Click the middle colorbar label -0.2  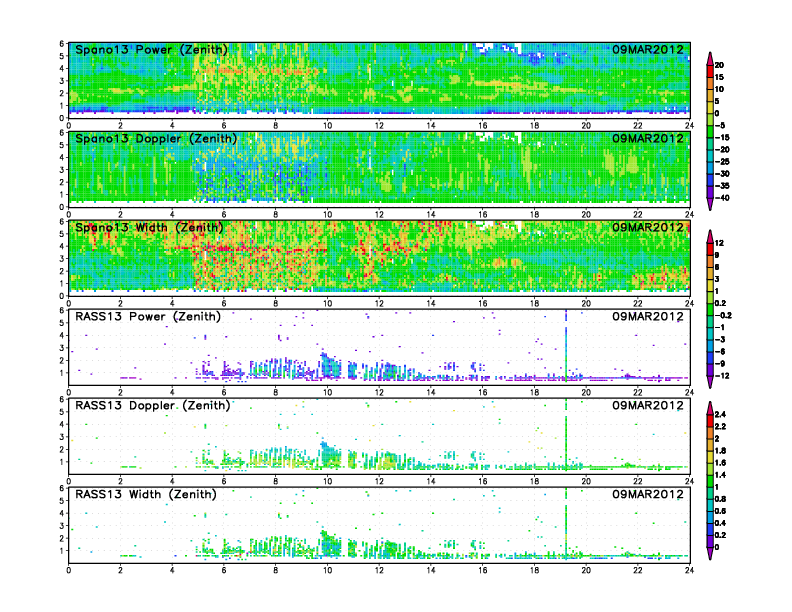[723, 316]
